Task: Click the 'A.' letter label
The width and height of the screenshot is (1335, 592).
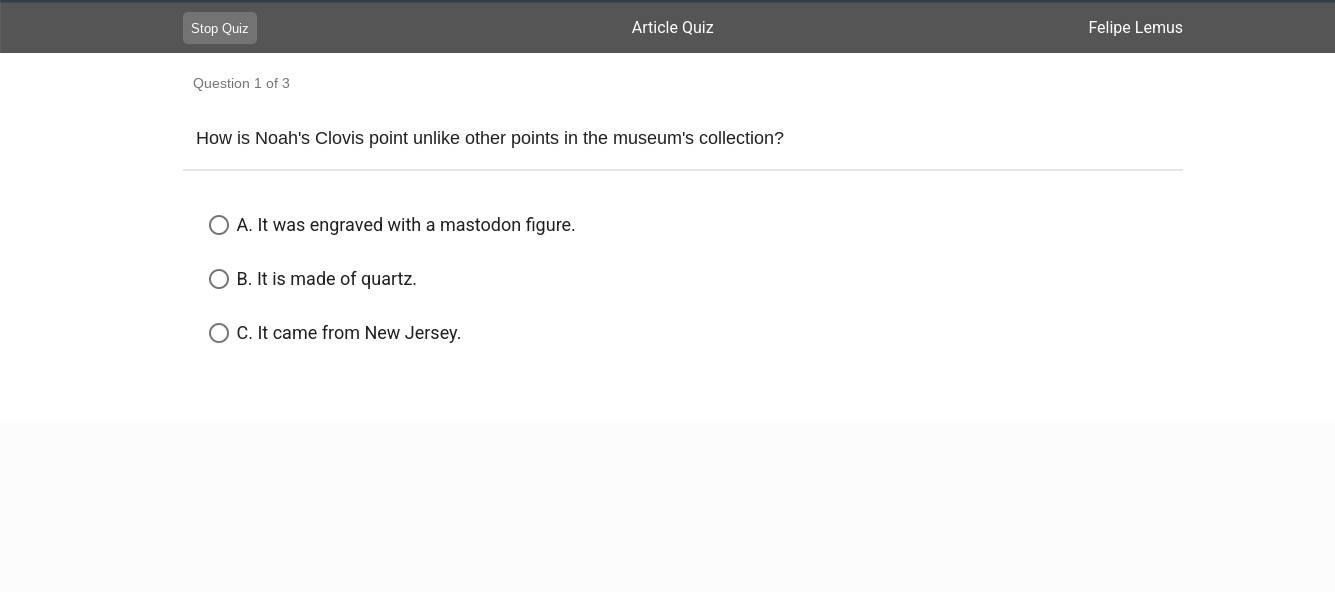Action: [244, 225]
